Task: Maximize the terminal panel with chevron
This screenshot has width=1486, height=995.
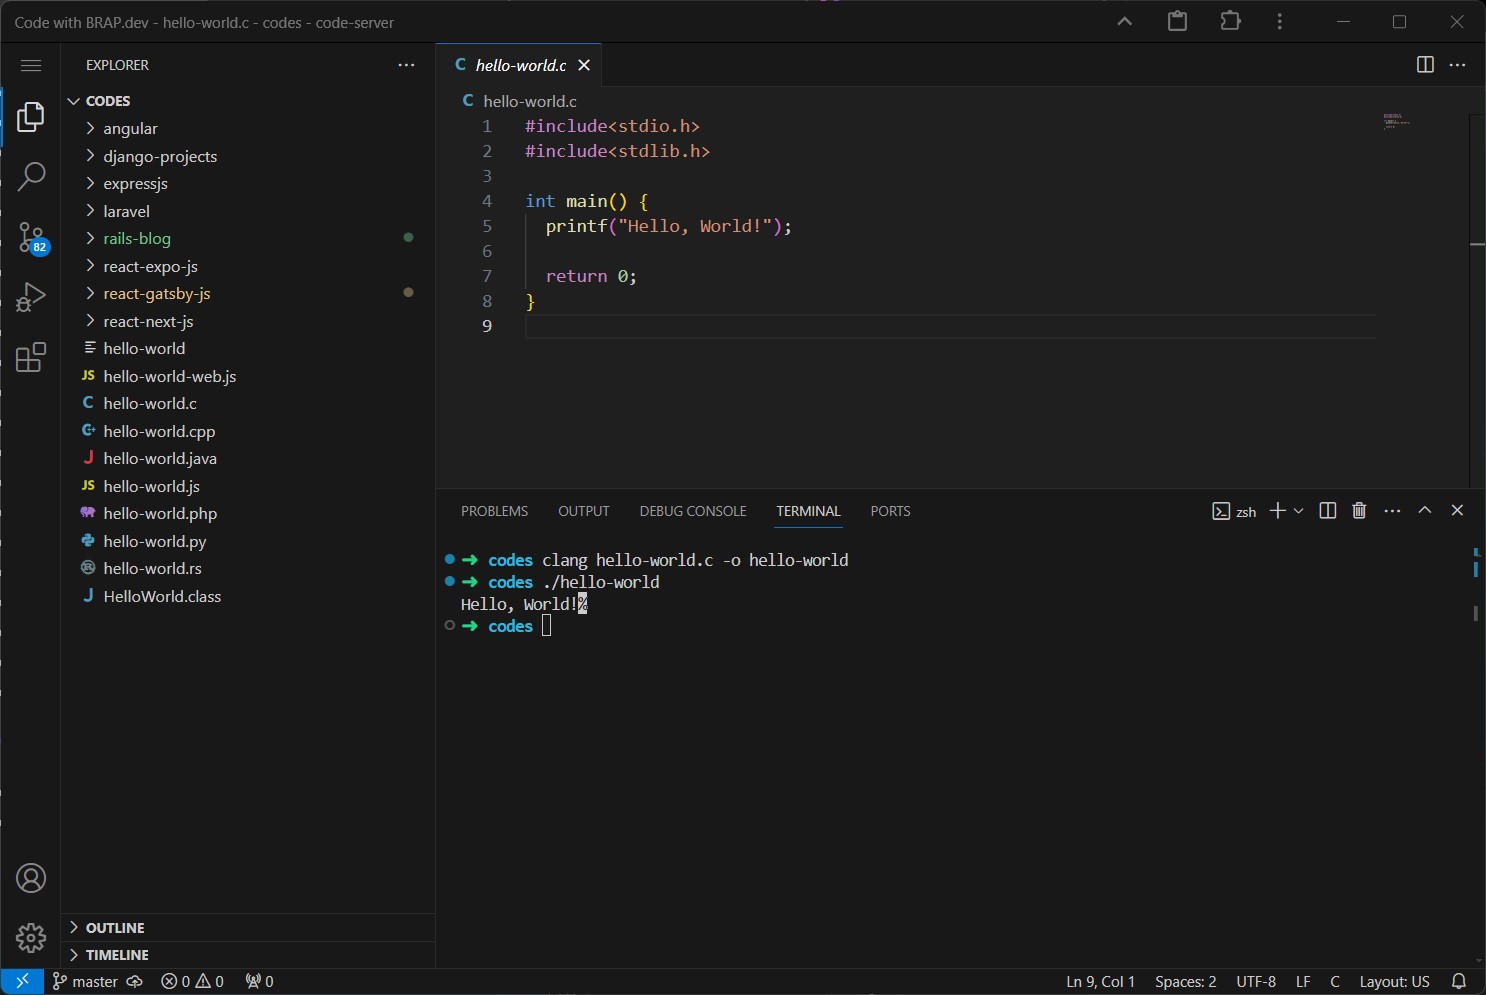Action: (x=1425, y=510)
